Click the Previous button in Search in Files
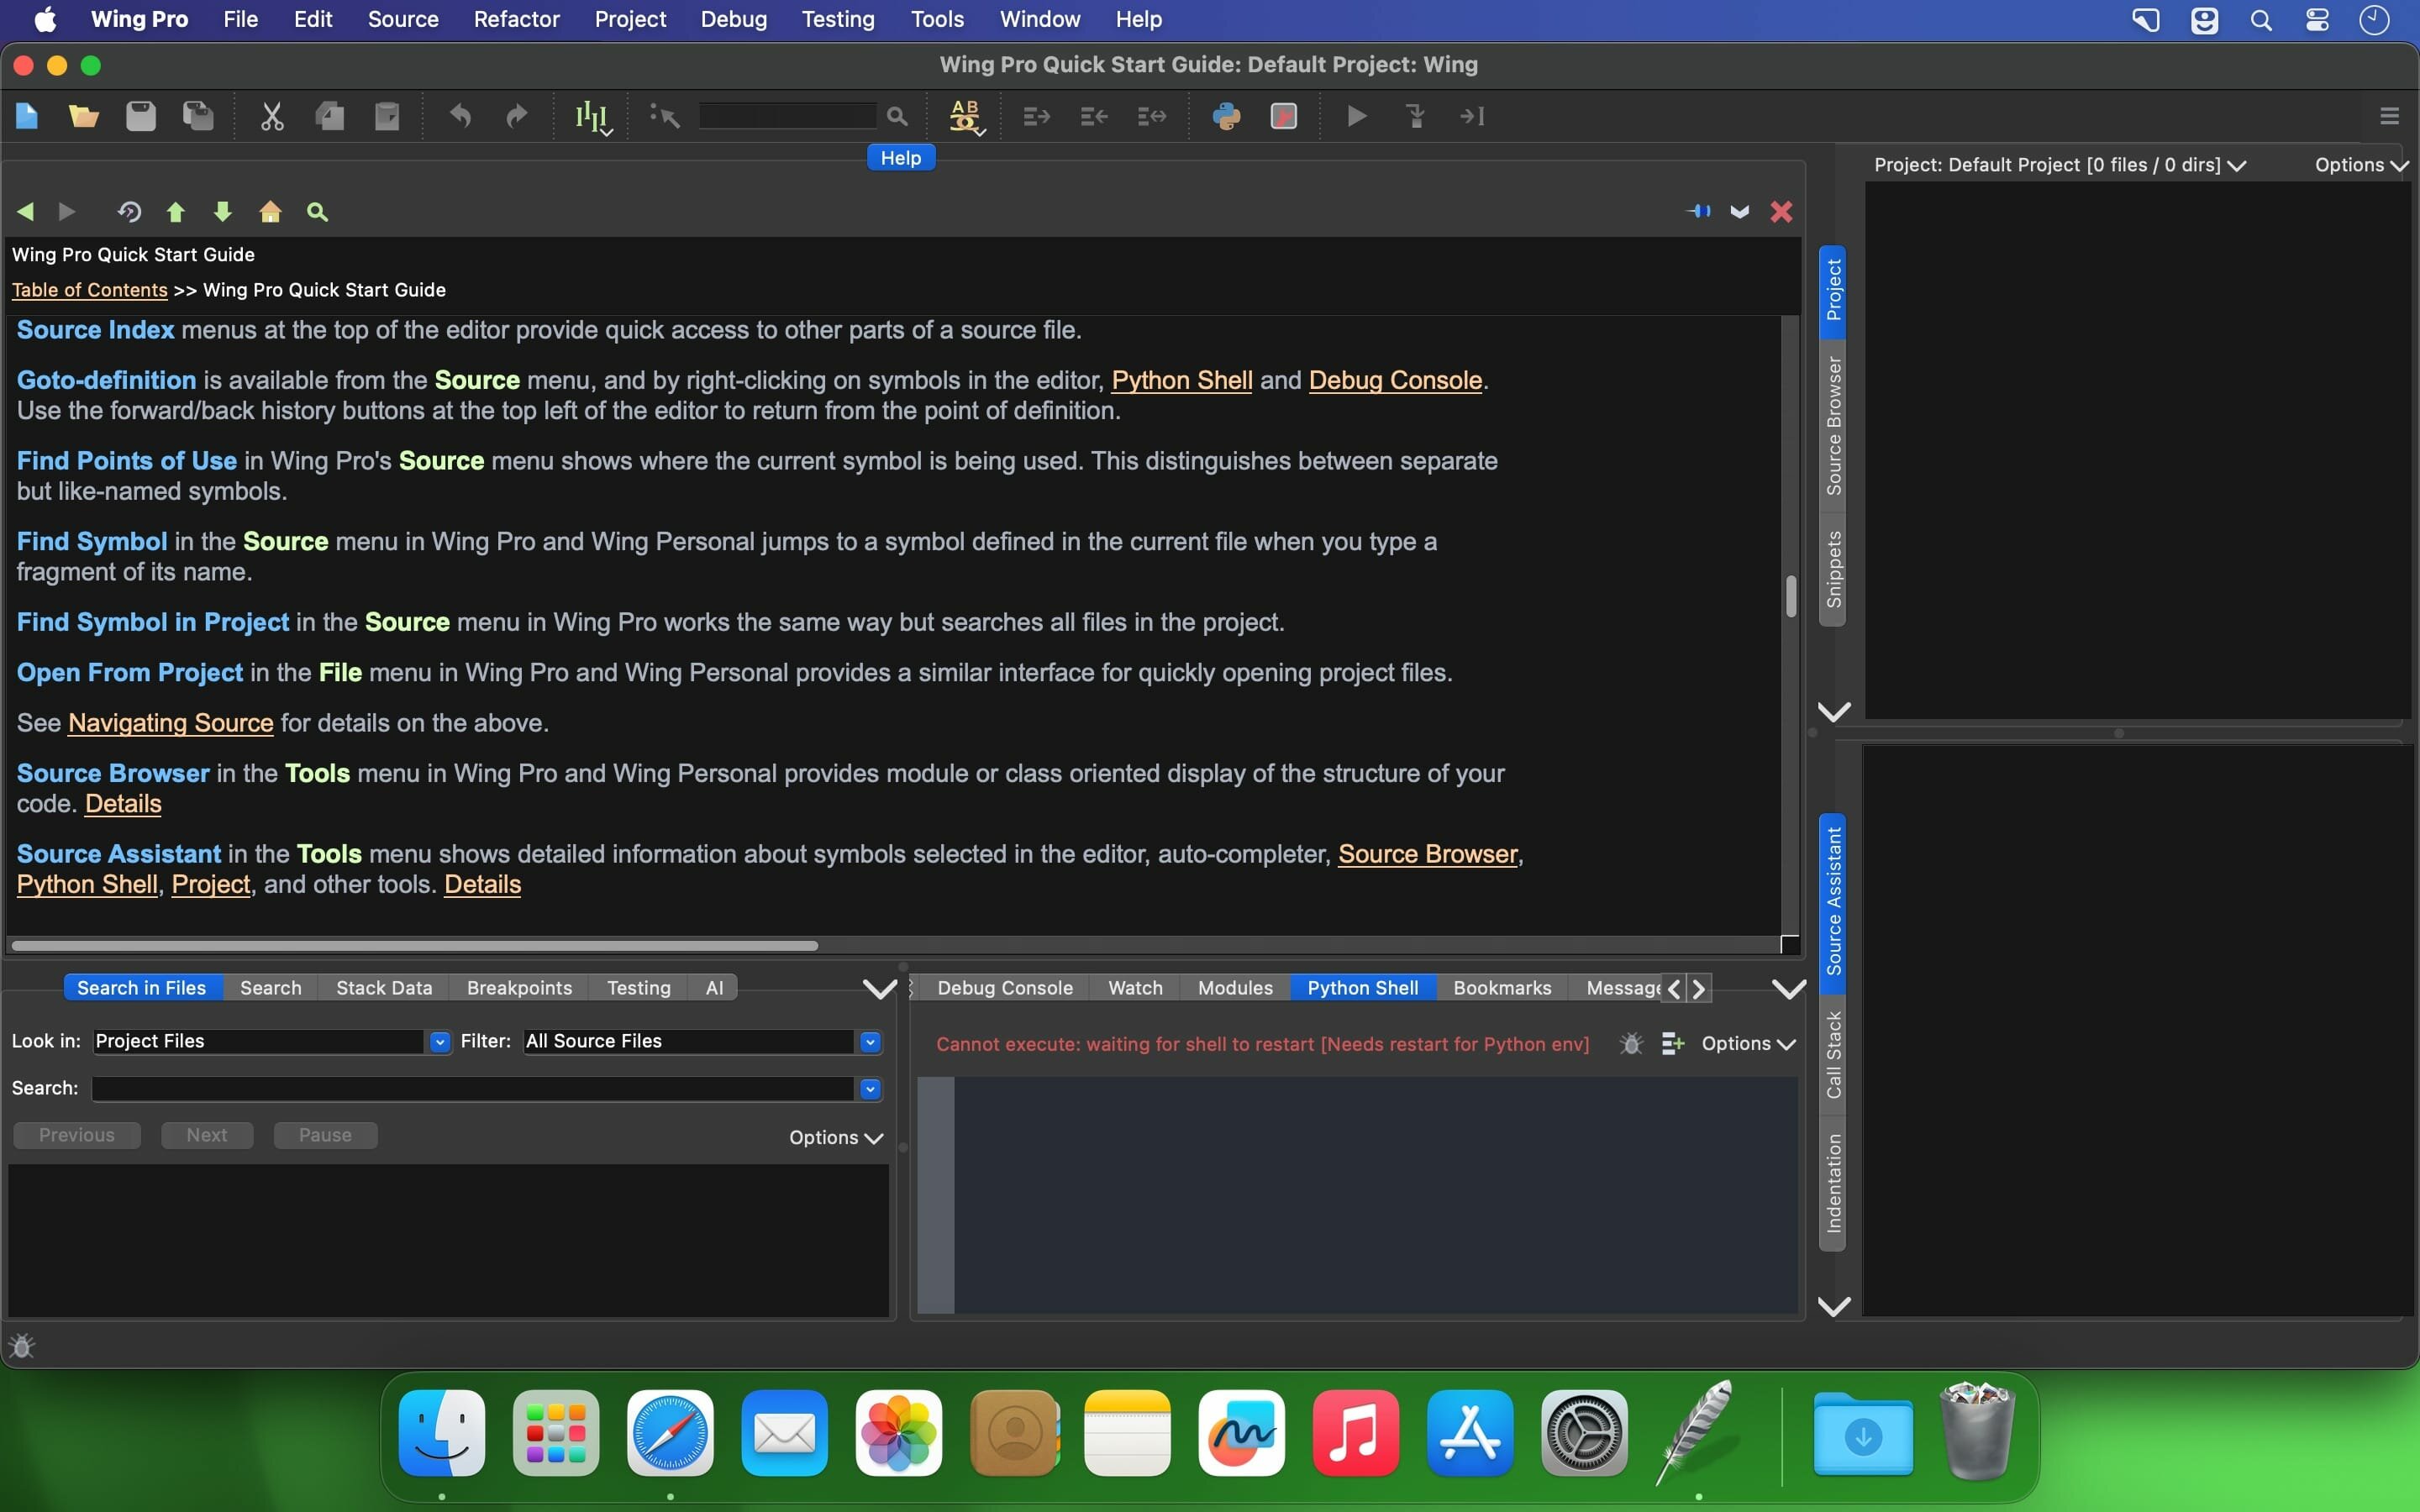The width and height of the screenshot is (2420, 1512). 77,1135
